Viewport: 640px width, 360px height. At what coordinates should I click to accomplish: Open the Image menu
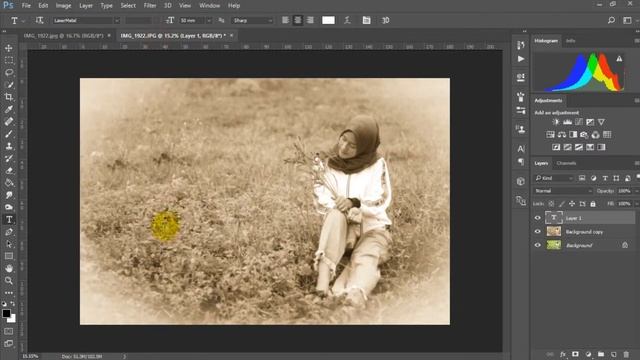point(63,6)
